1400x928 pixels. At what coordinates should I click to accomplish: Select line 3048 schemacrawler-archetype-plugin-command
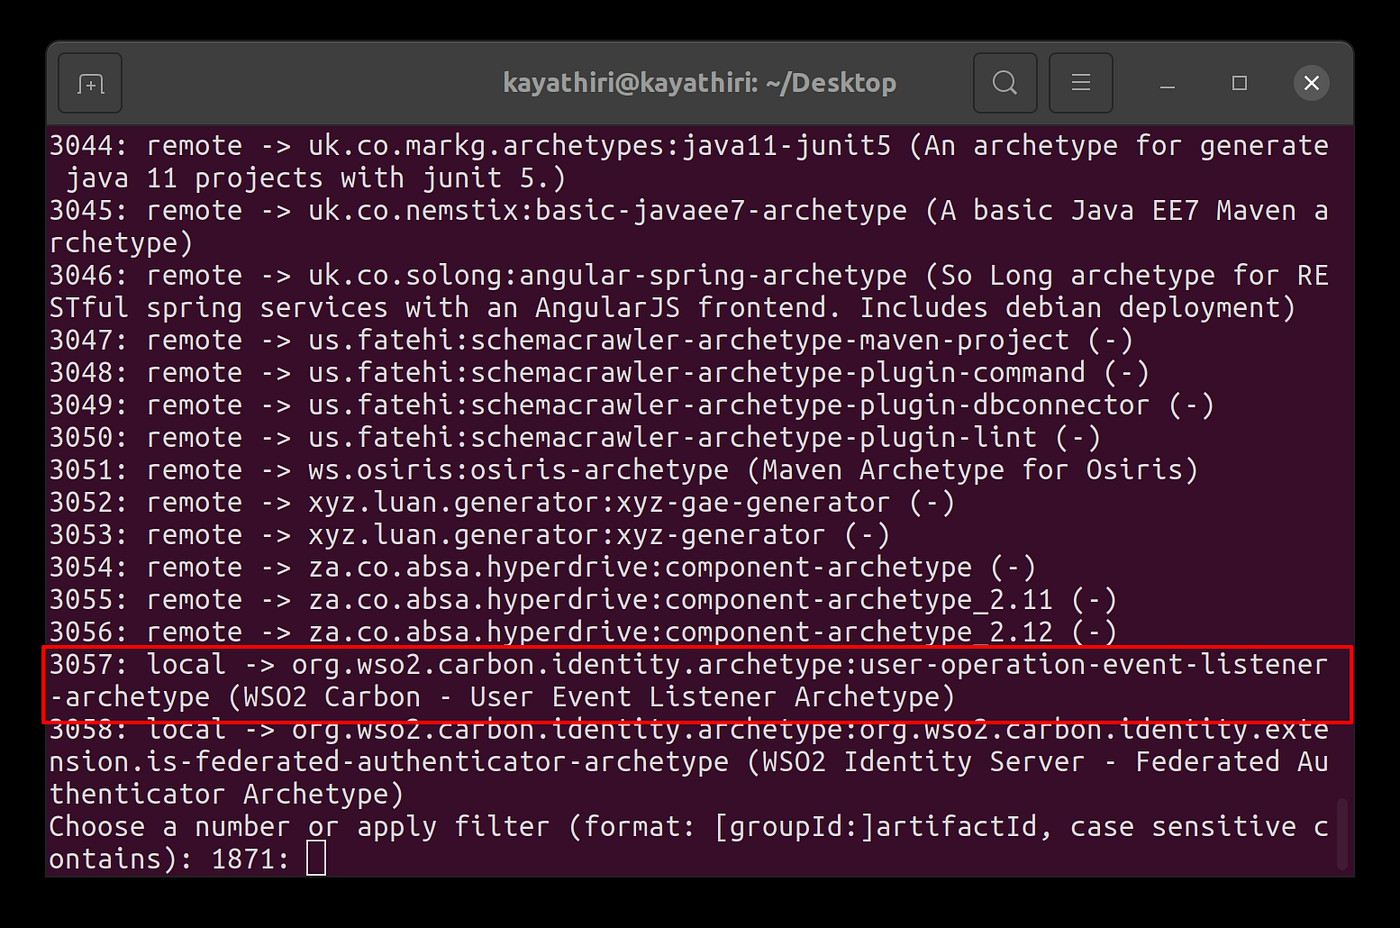(x=599, y=373)
